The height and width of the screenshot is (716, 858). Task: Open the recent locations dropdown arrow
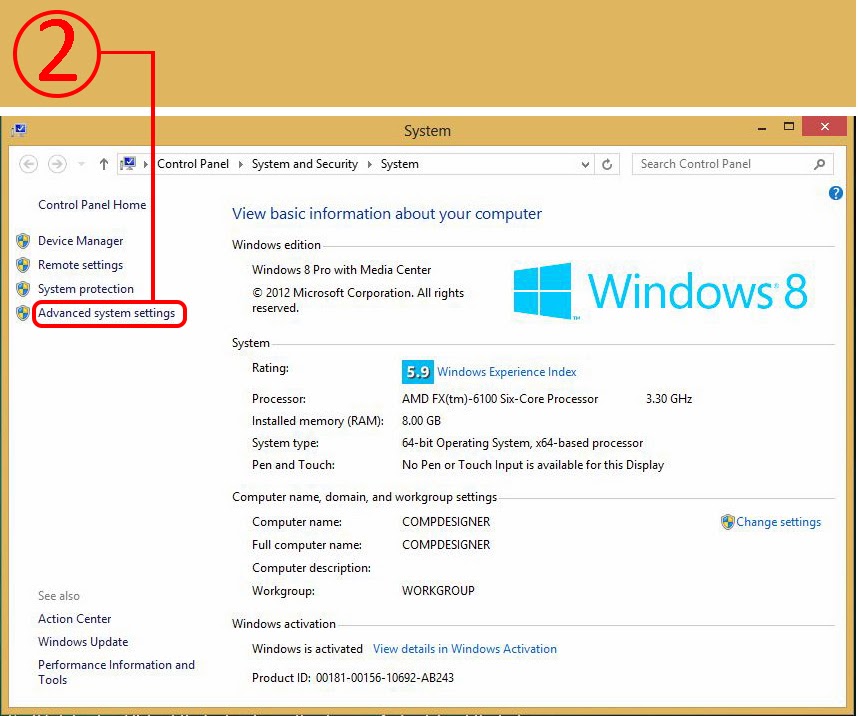pyautogui.click(x=81, y=164)
